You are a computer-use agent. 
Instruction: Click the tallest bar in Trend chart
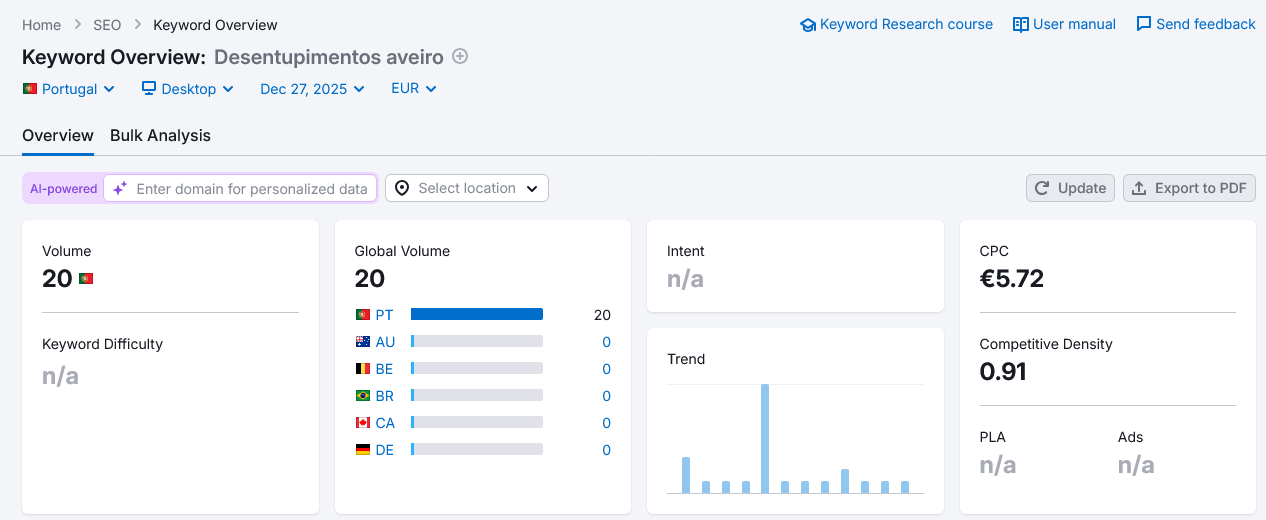tap(765, 438)
